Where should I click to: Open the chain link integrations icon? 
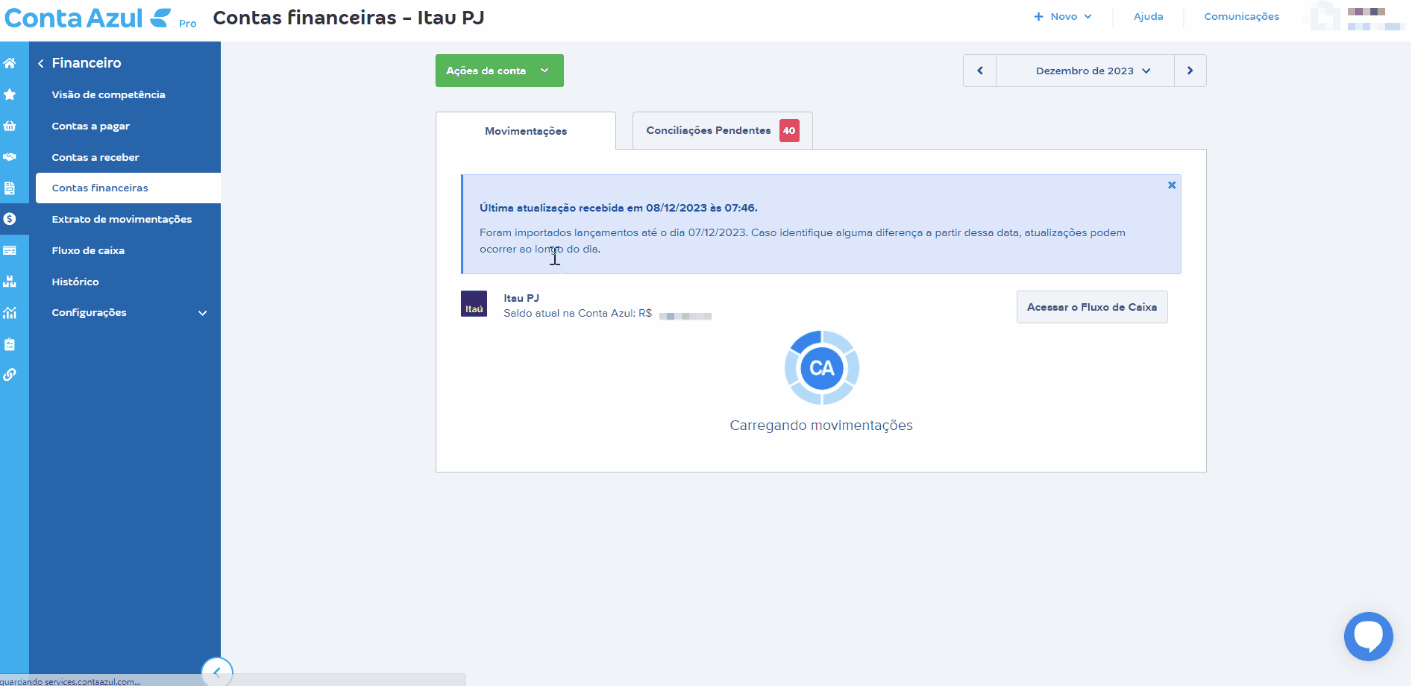pyautogui.click(x=9, y=375)
